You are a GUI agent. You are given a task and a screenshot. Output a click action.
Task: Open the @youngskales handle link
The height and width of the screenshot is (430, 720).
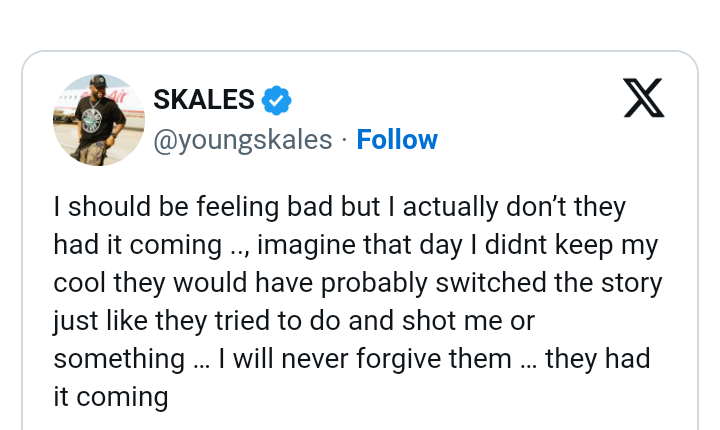pyautogui.click(x=242, y=140)
